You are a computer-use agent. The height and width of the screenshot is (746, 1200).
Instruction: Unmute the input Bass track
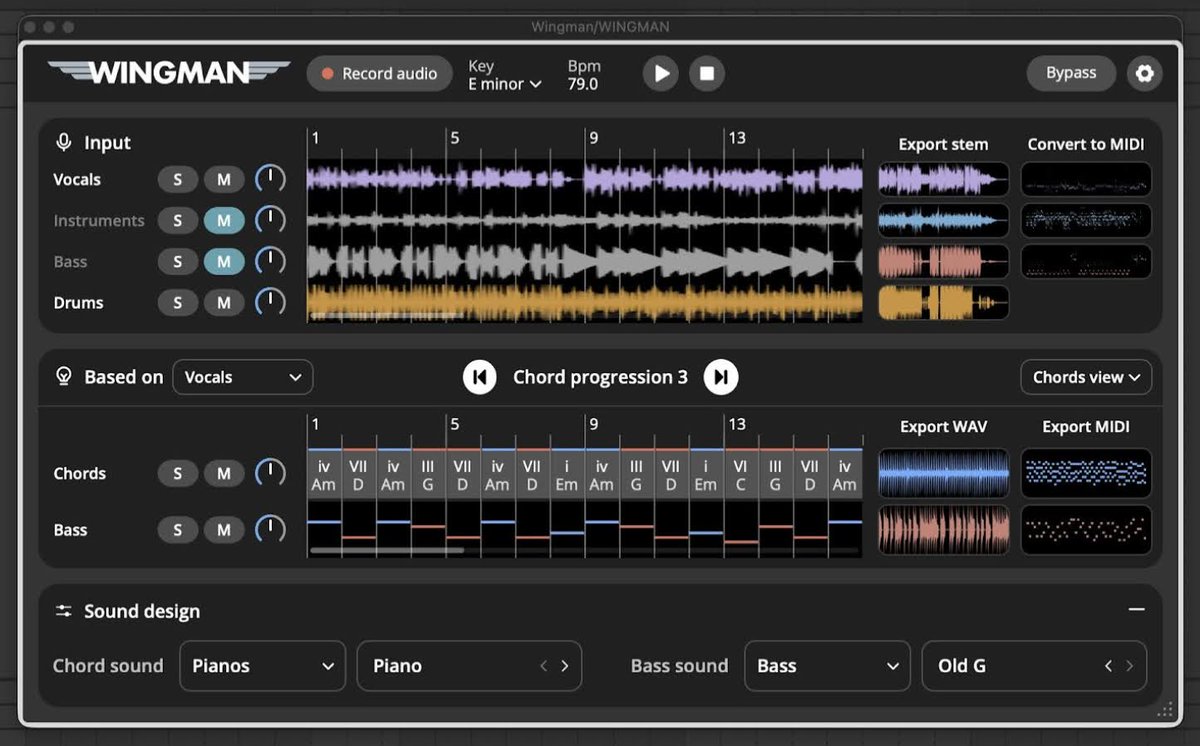224,262
